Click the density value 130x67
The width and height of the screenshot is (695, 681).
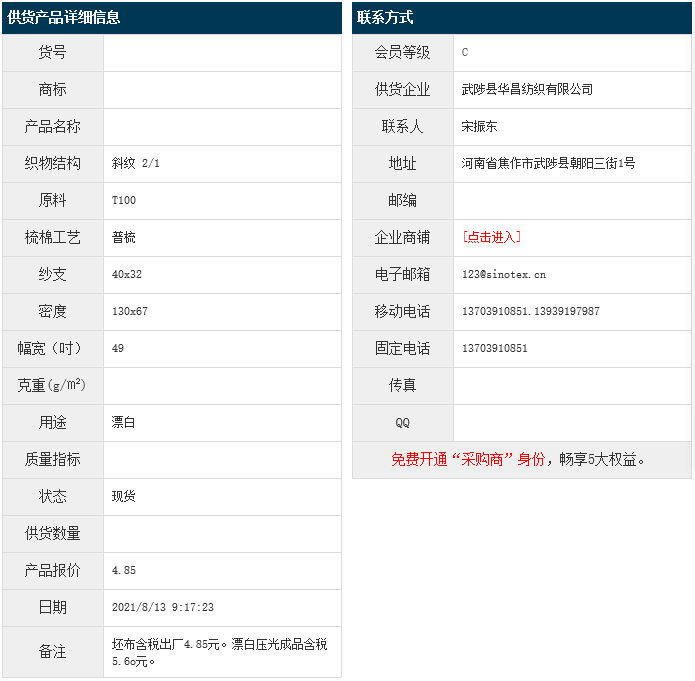(130, 311)
